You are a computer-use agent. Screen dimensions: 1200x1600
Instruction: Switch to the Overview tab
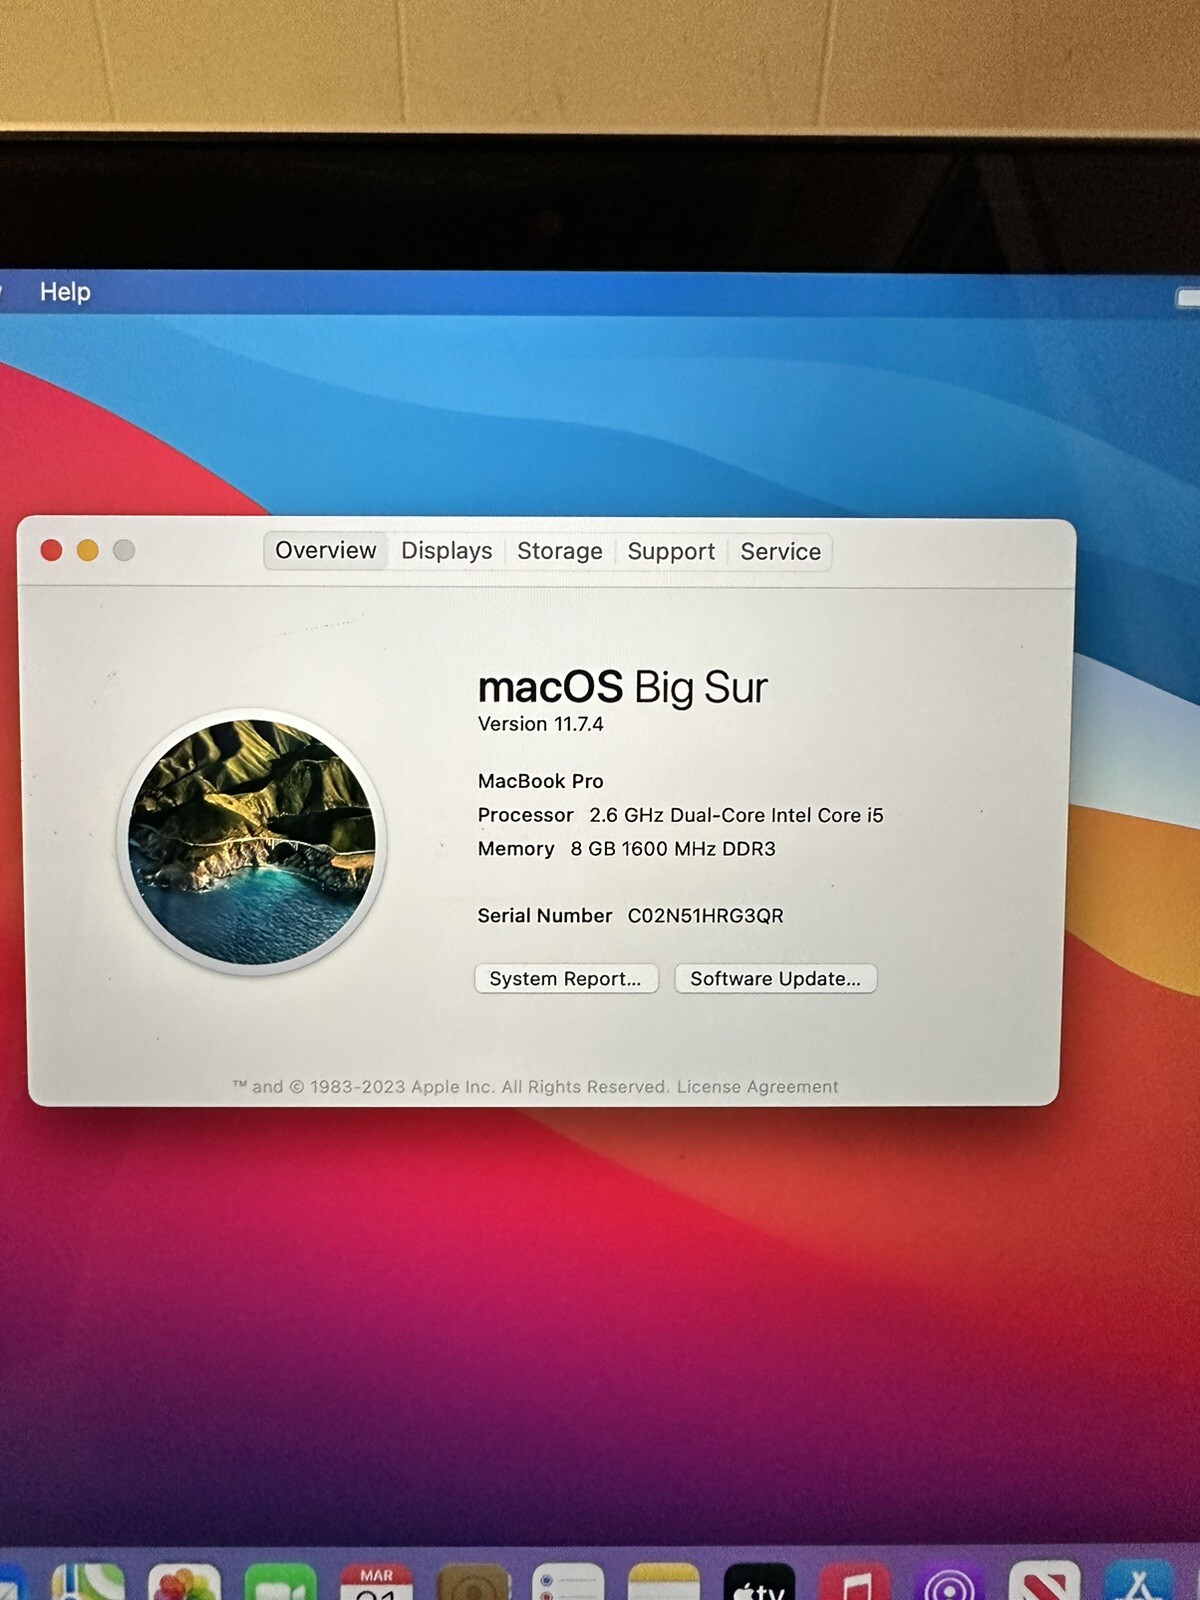click(x=326, y=551)
